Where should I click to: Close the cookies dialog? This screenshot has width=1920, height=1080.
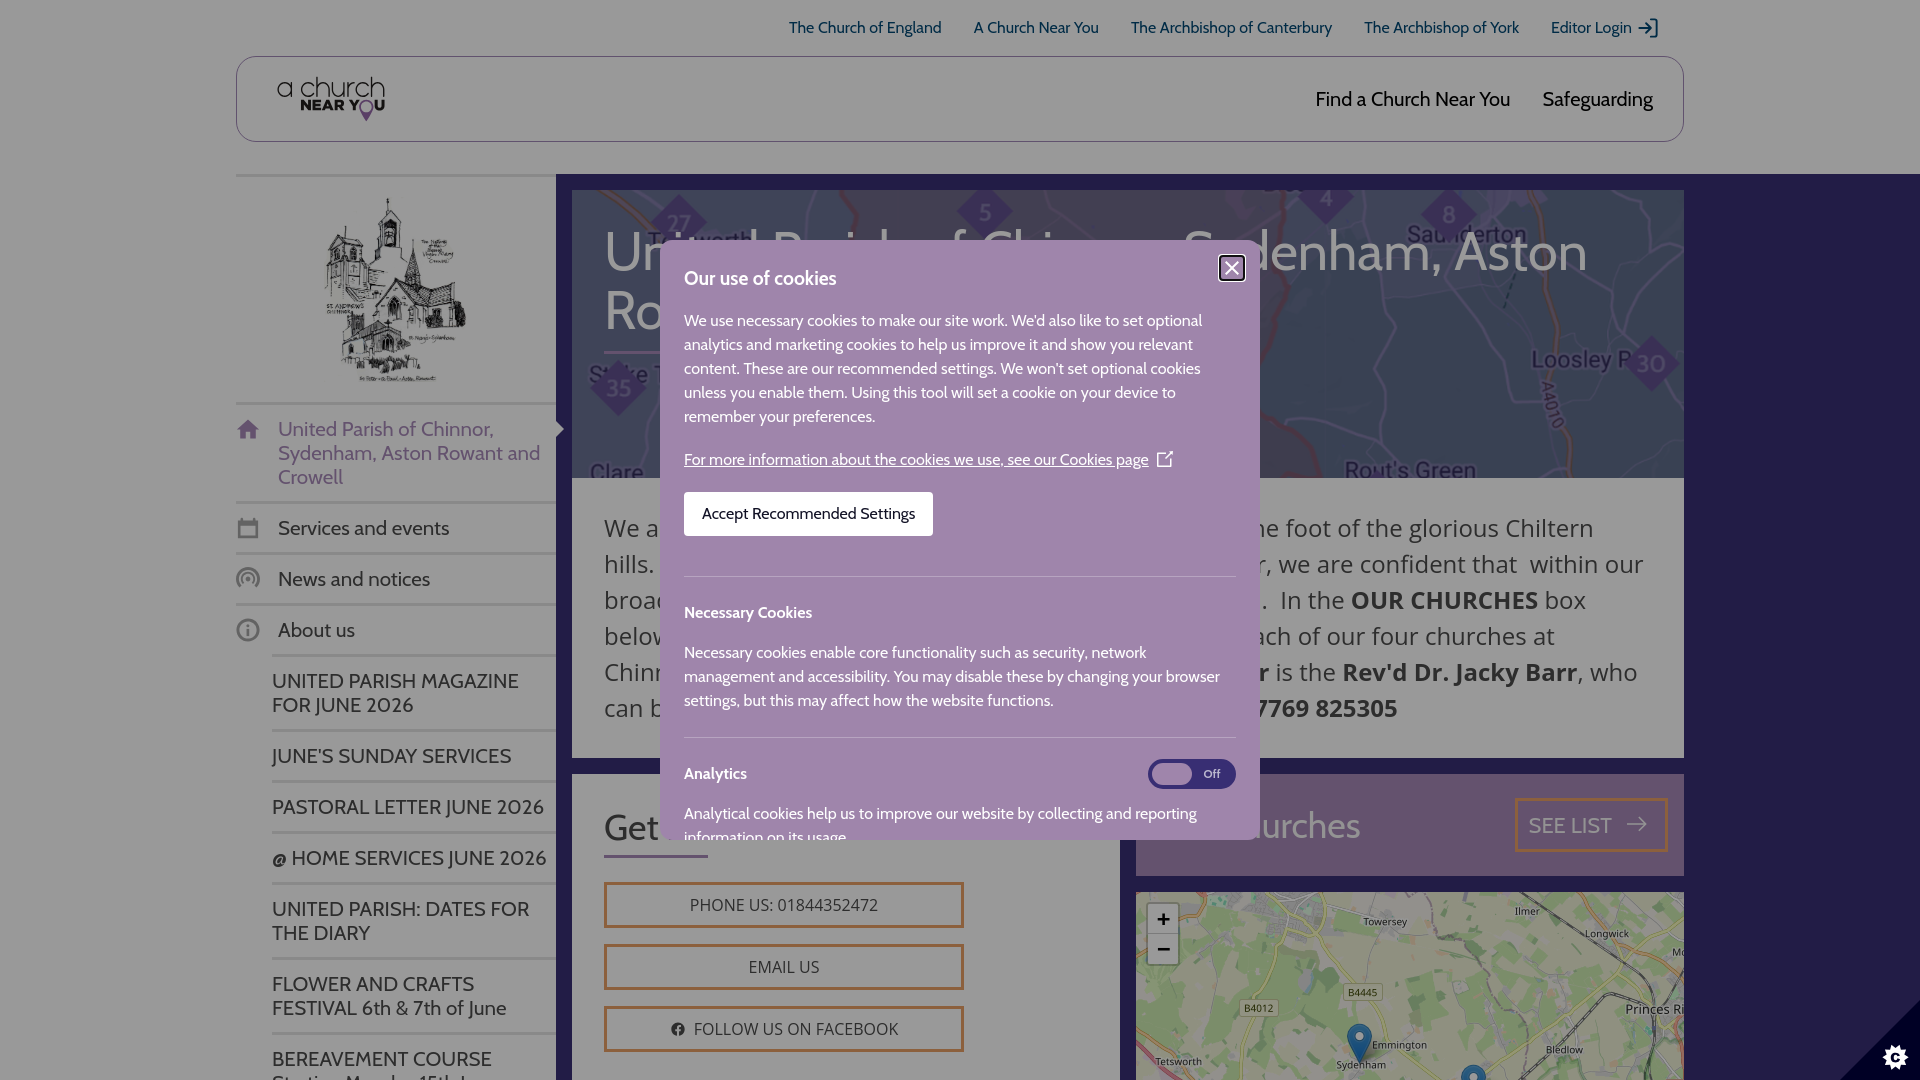coord(1232,268)
